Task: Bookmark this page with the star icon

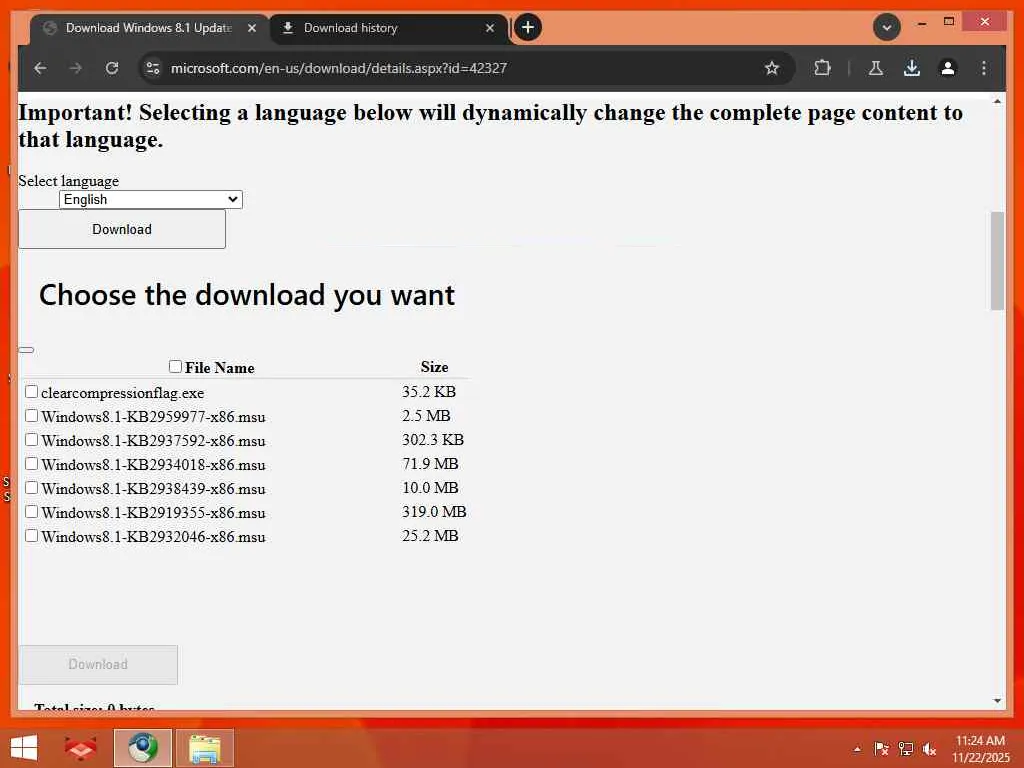Action: [771, 68]
